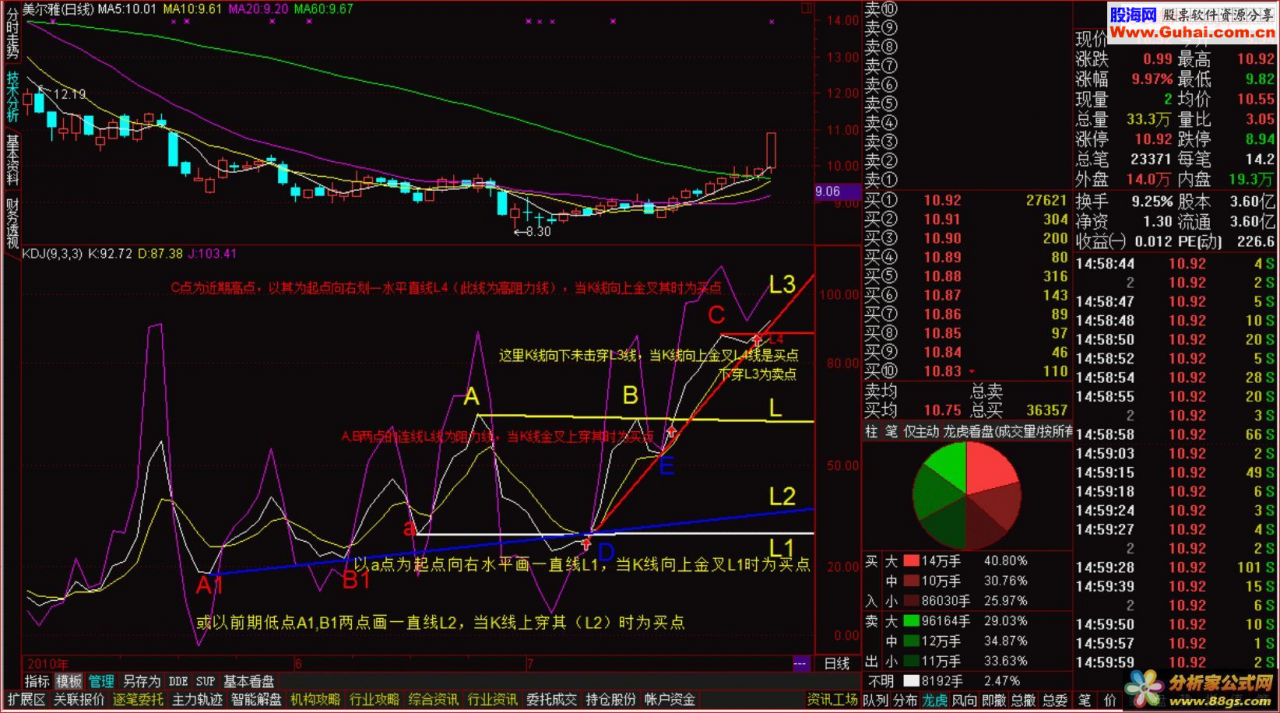Select the 队列 tab under the pie chart
The width and height of the screenshot is (1280, 713).
(x=875, y=700)
